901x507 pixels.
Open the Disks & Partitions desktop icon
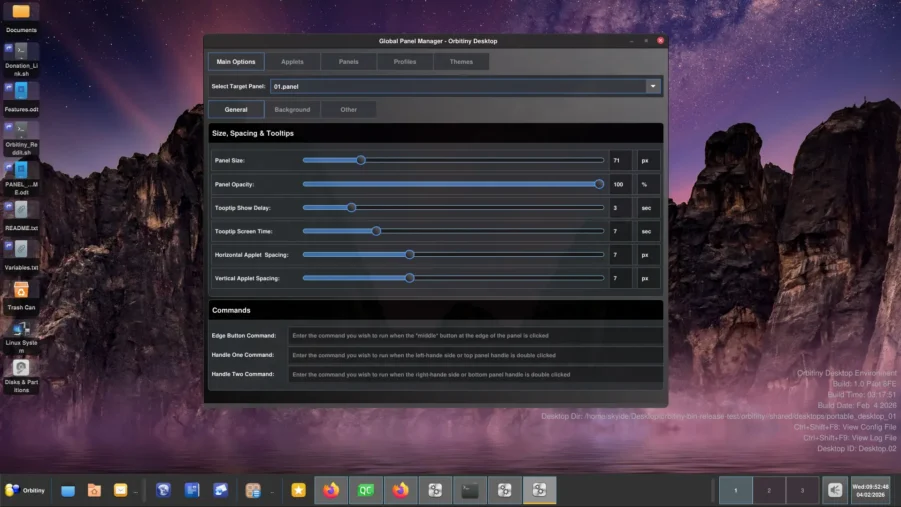click(x=21, y=368)
